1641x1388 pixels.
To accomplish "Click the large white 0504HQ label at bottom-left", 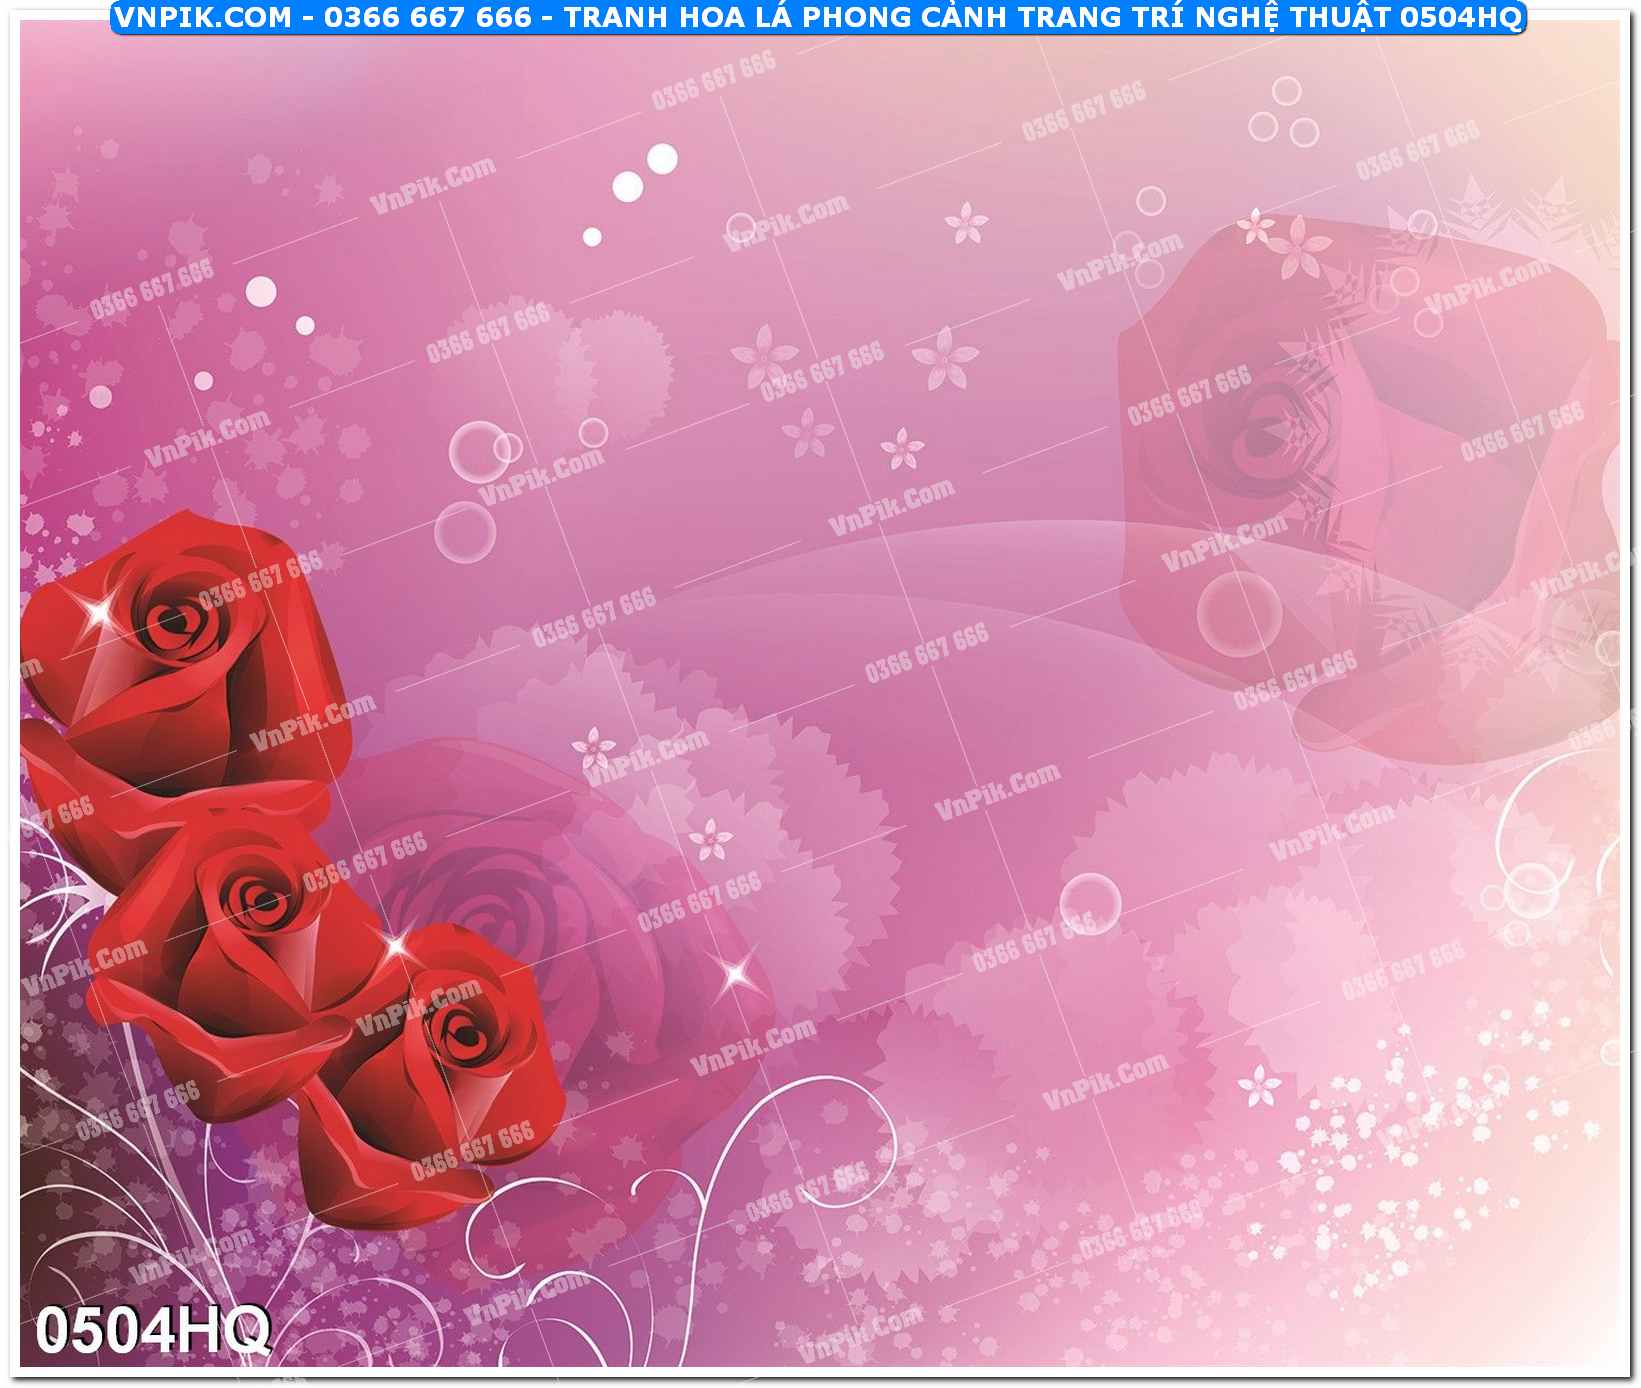I will coord(152,1331).
